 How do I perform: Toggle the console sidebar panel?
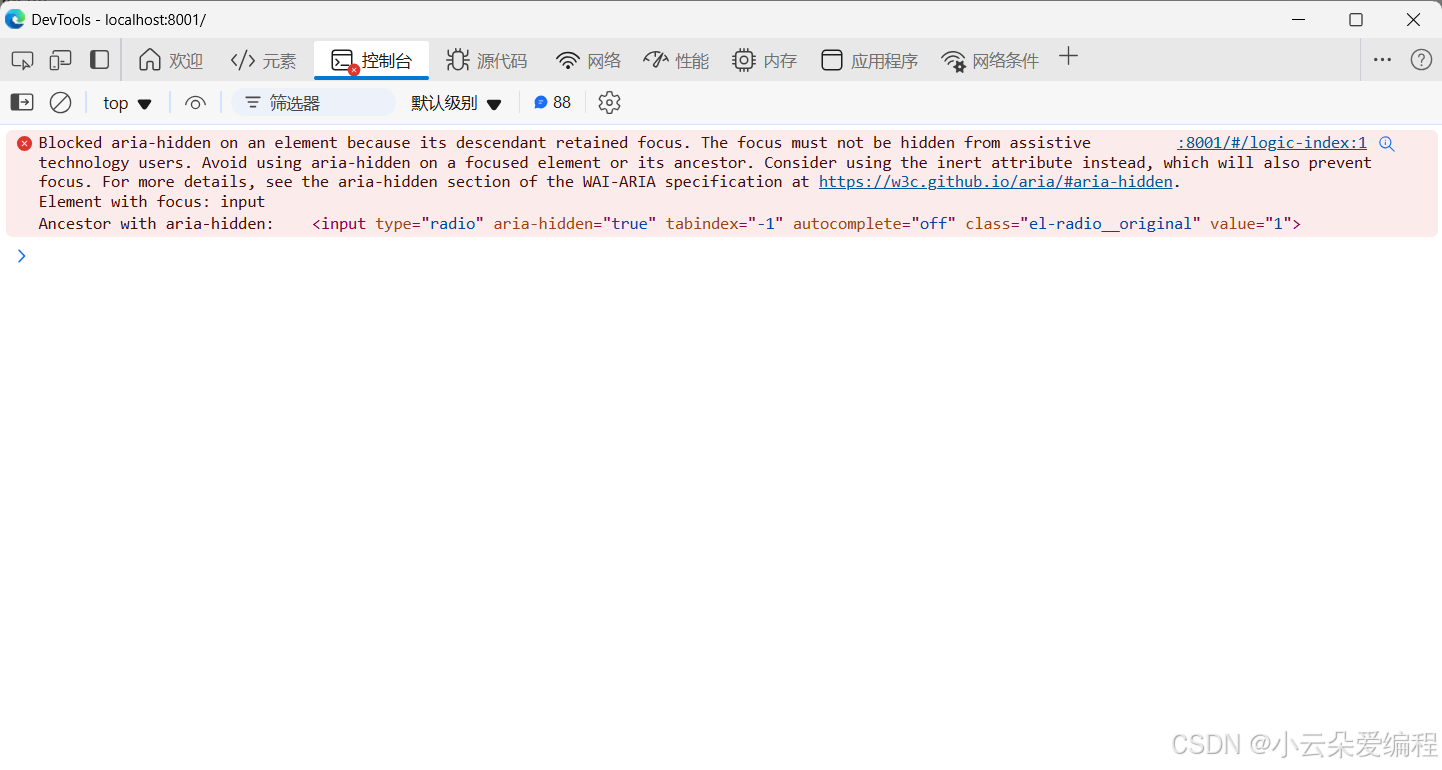21,102
